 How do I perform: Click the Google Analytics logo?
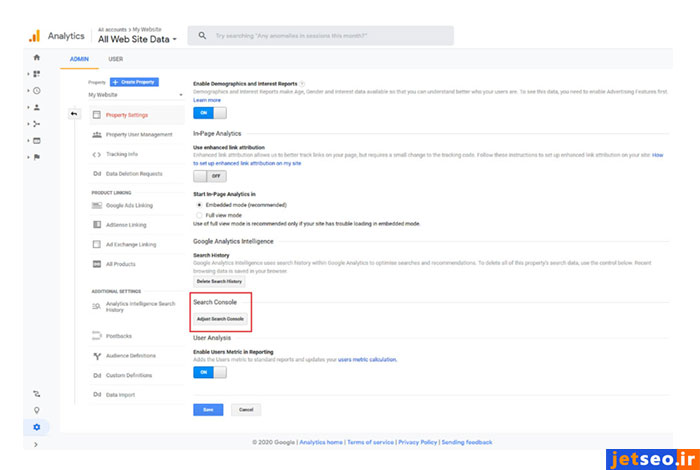(x=33, y=35)
